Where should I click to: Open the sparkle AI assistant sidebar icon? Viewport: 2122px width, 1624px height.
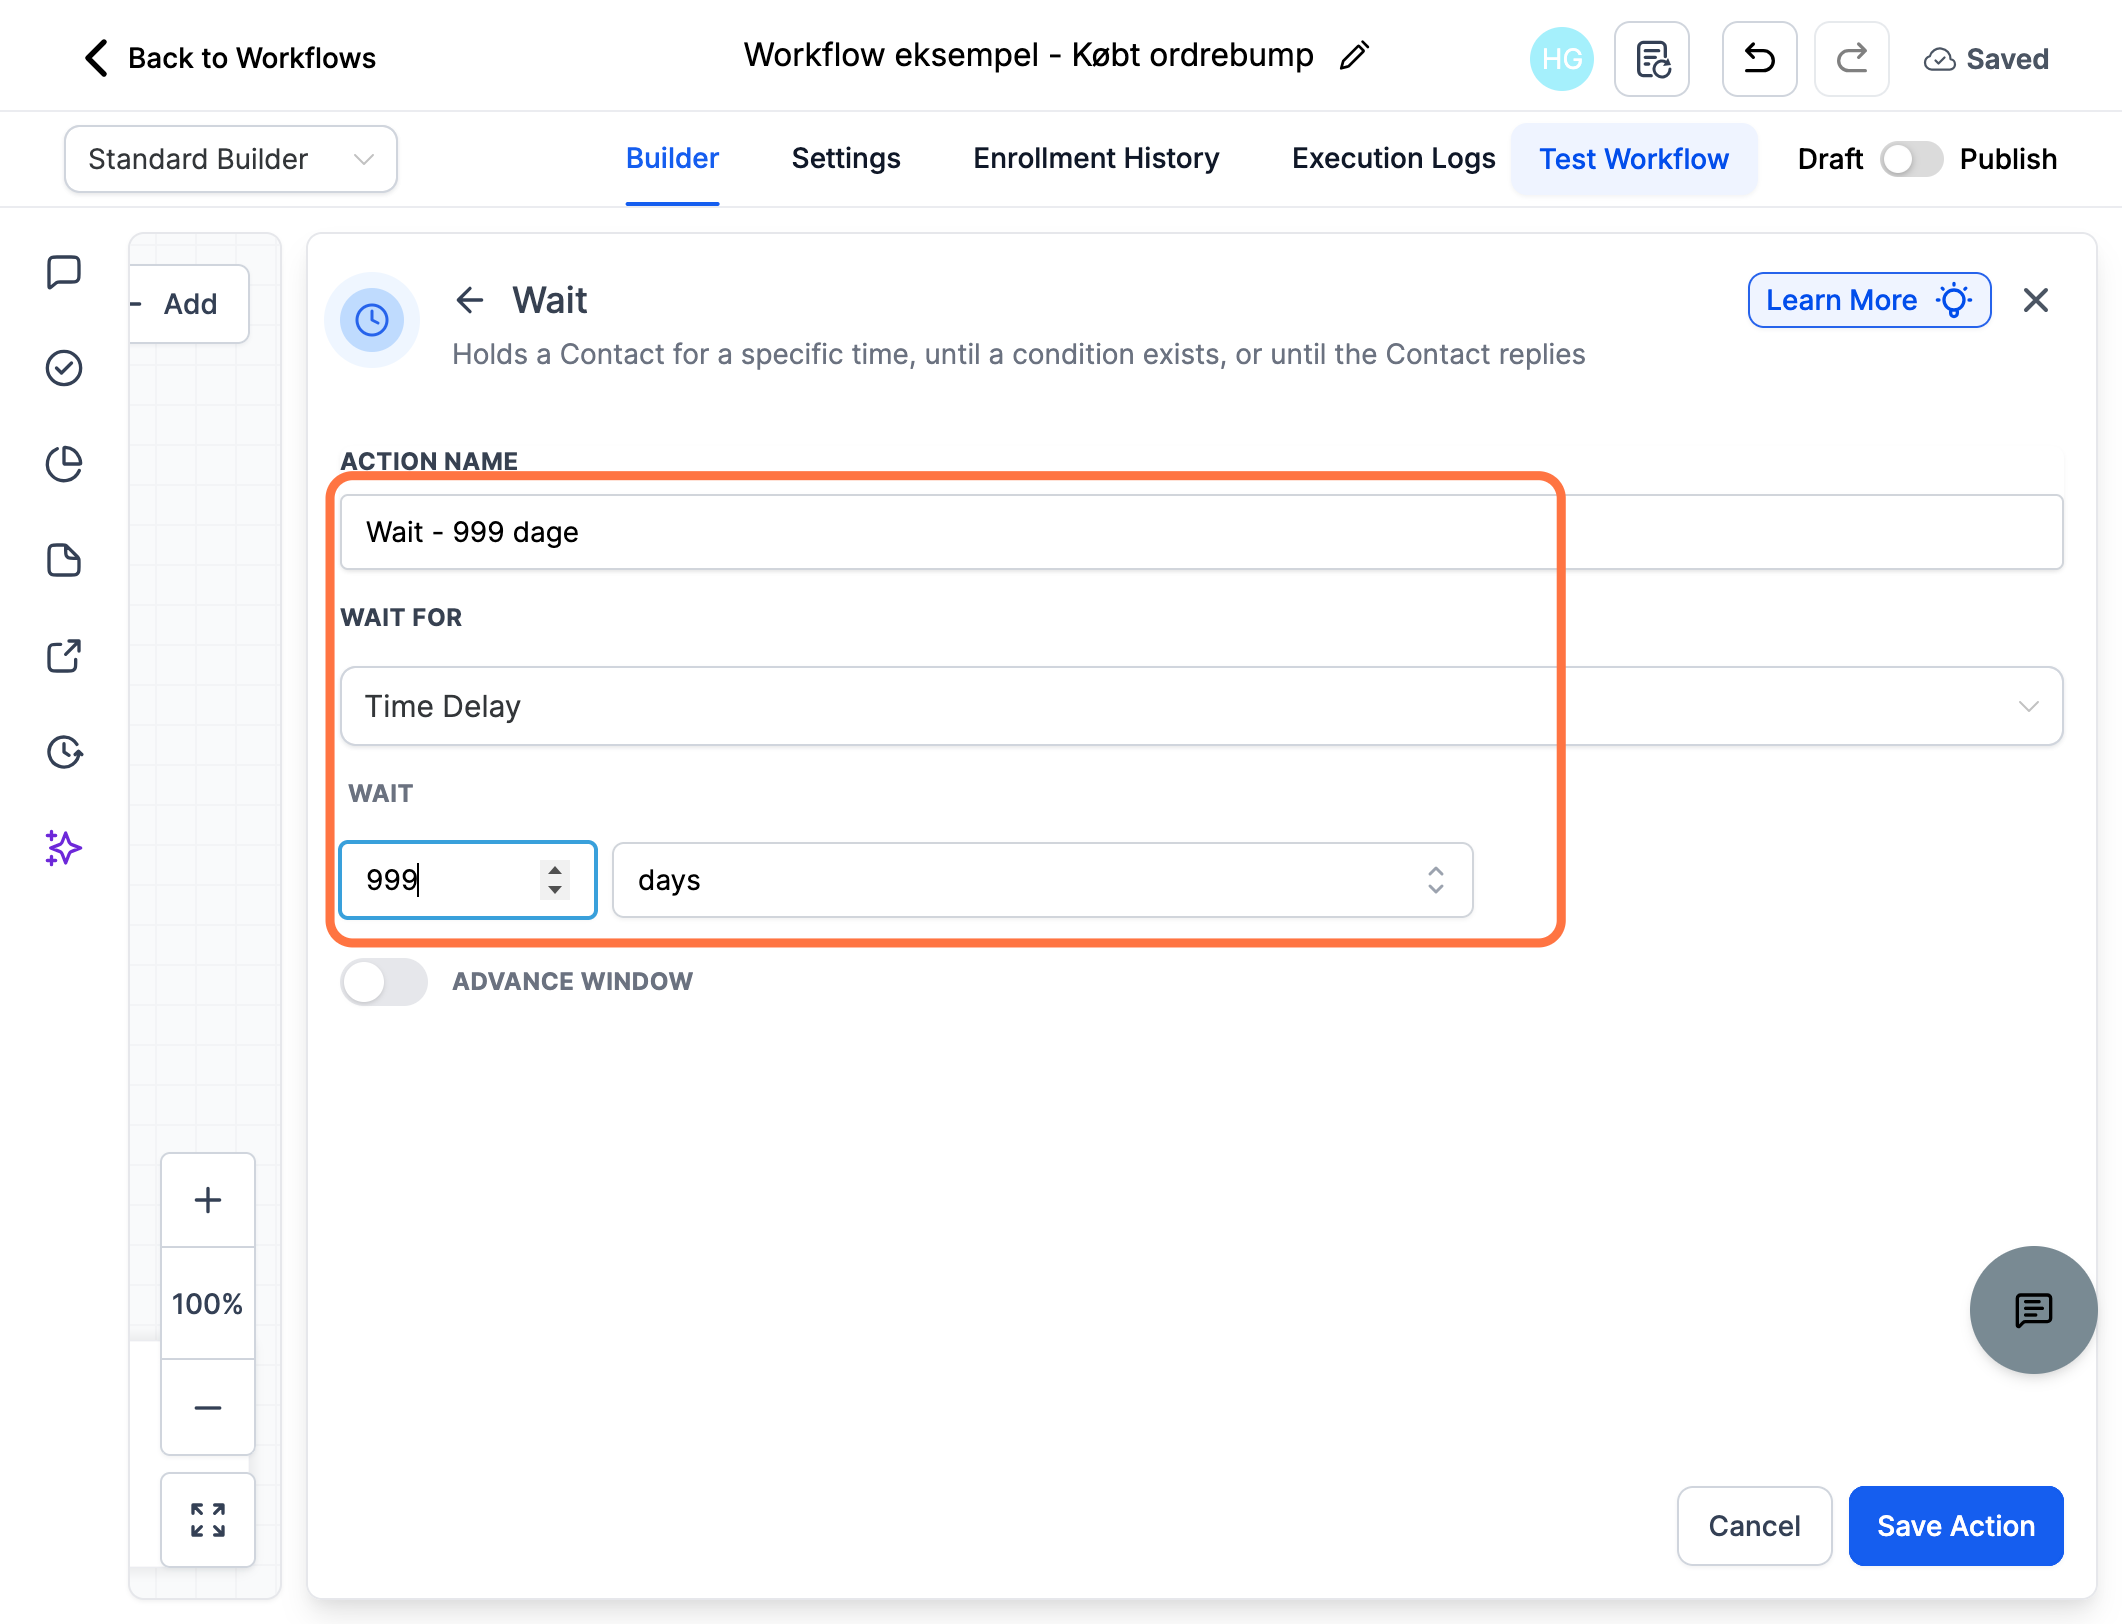[64, 848]
